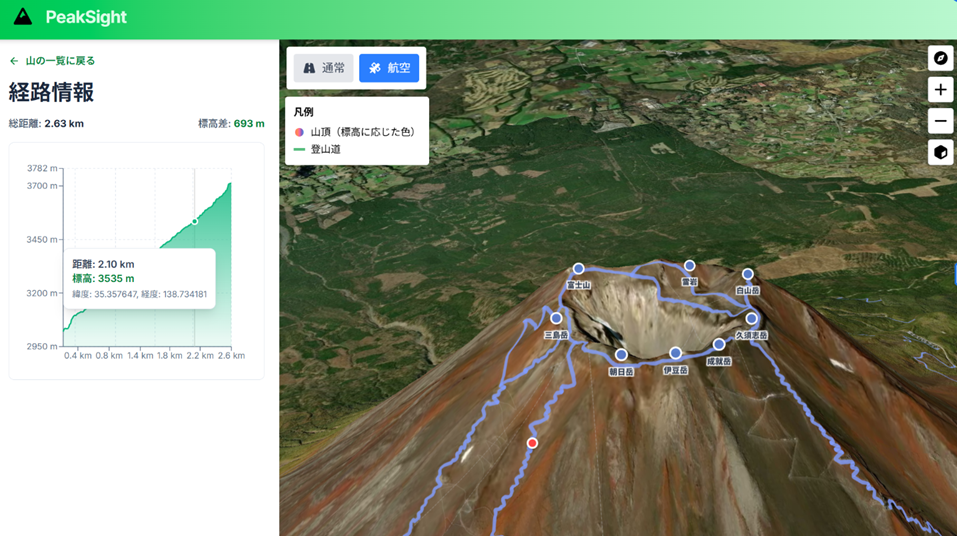Go back via 山の一覧に戻る link

point(60,61)
